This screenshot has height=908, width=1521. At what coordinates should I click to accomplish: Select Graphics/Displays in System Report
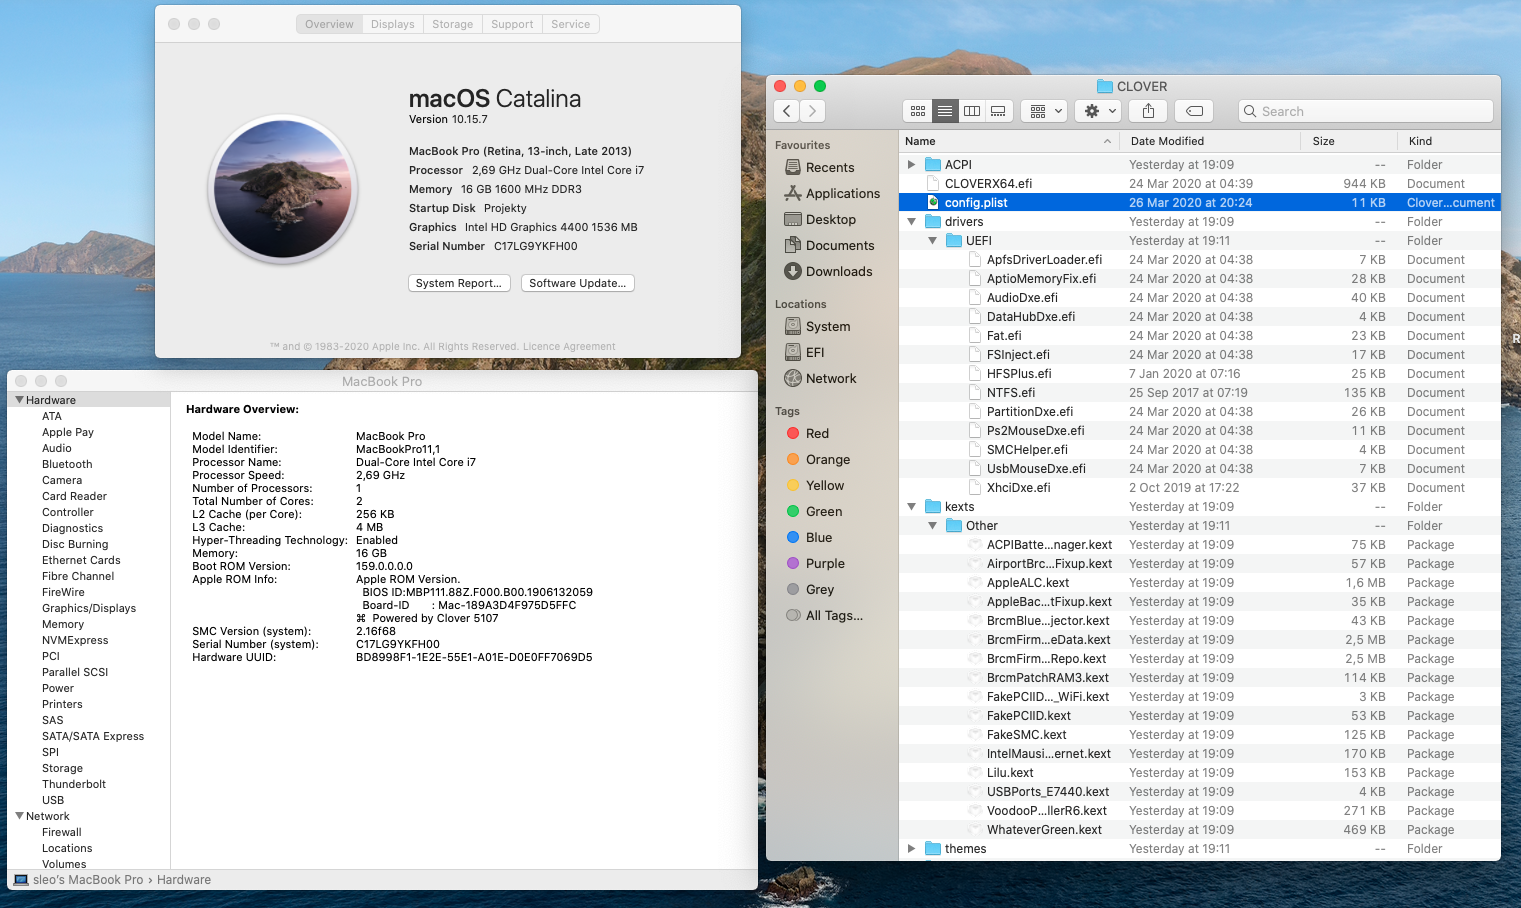coord(89,608)
